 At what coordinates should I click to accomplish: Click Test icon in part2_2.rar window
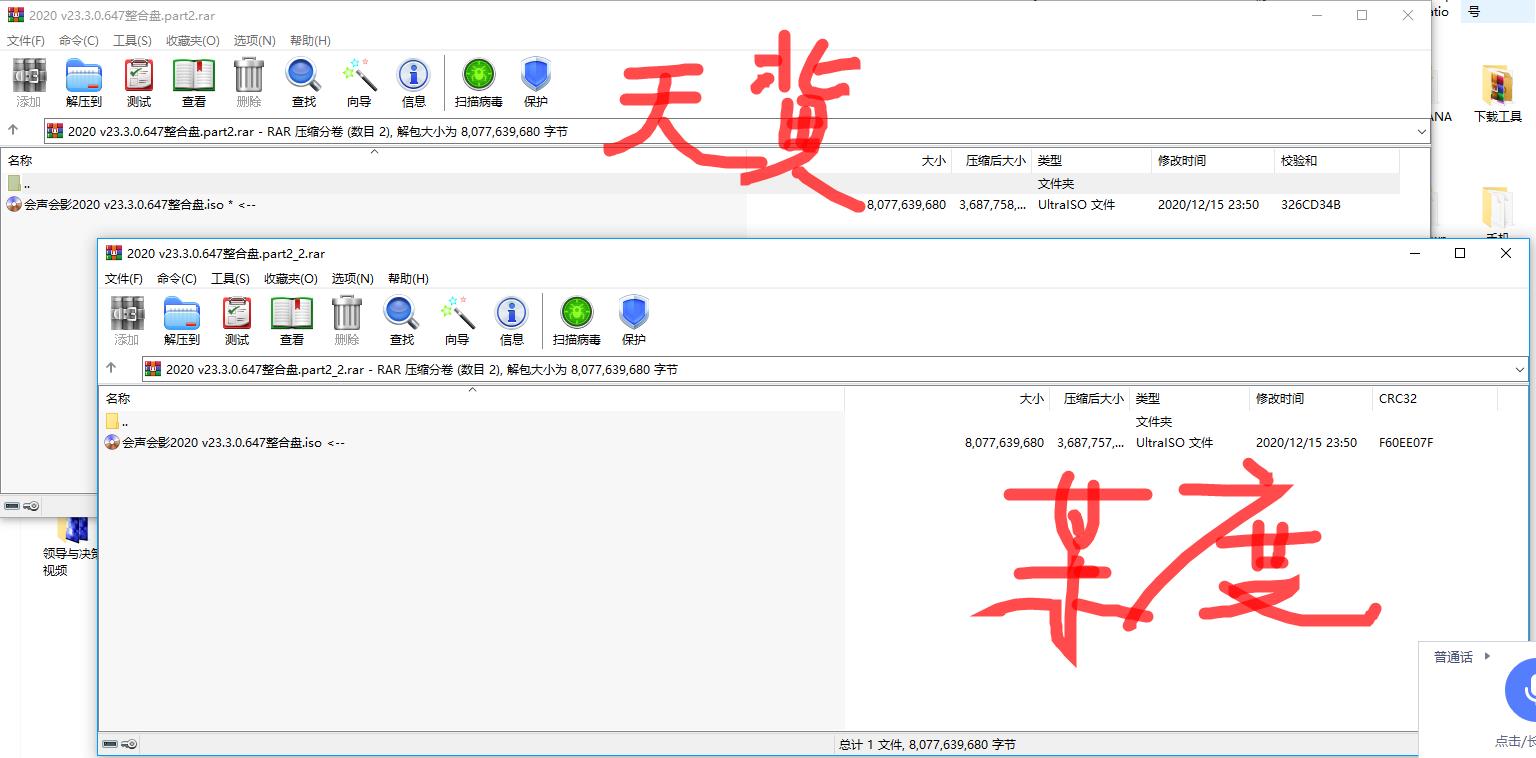(237, 321)
